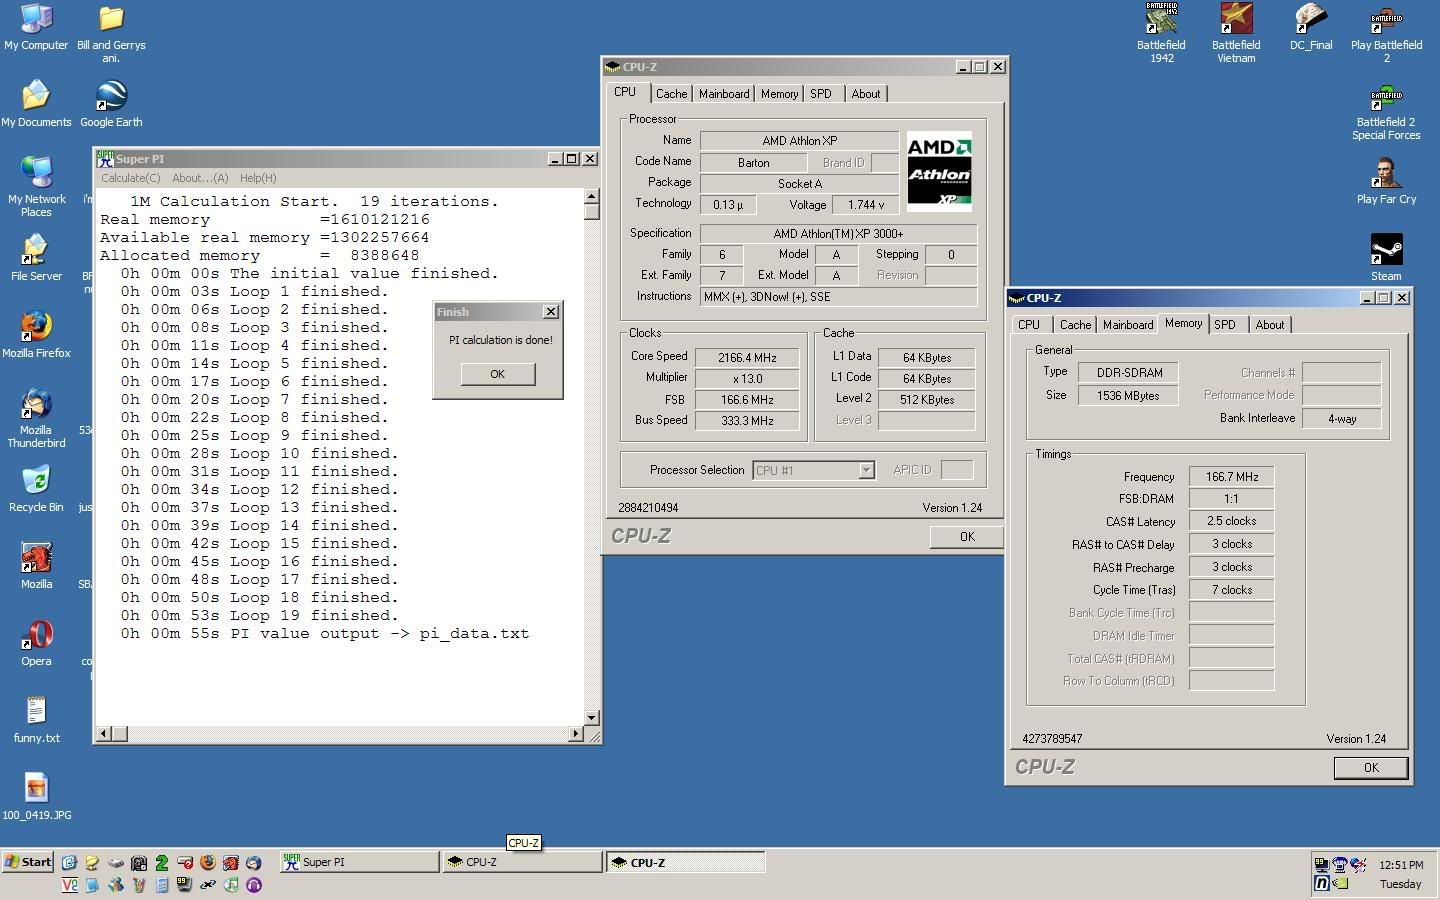Launch Steam from the desktop icon
This screenshot has width=1440, height=900.
(1386, 258)
